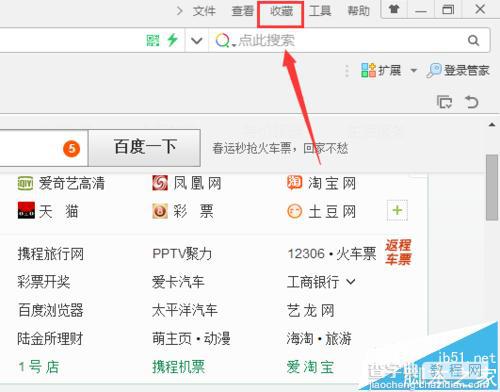Click the 土豆网 face icon

(x=295, y=211)
